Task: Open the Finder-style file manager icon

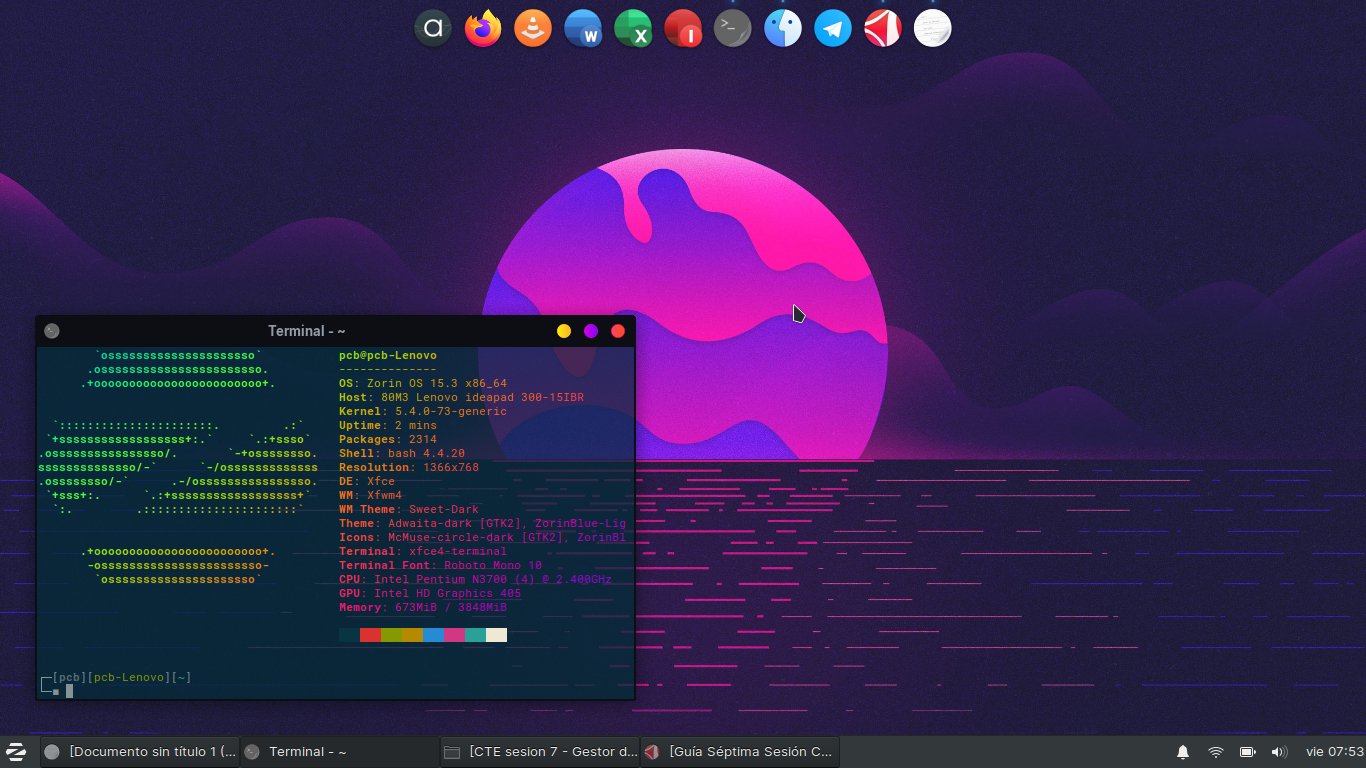Action: tap(783, 29)
